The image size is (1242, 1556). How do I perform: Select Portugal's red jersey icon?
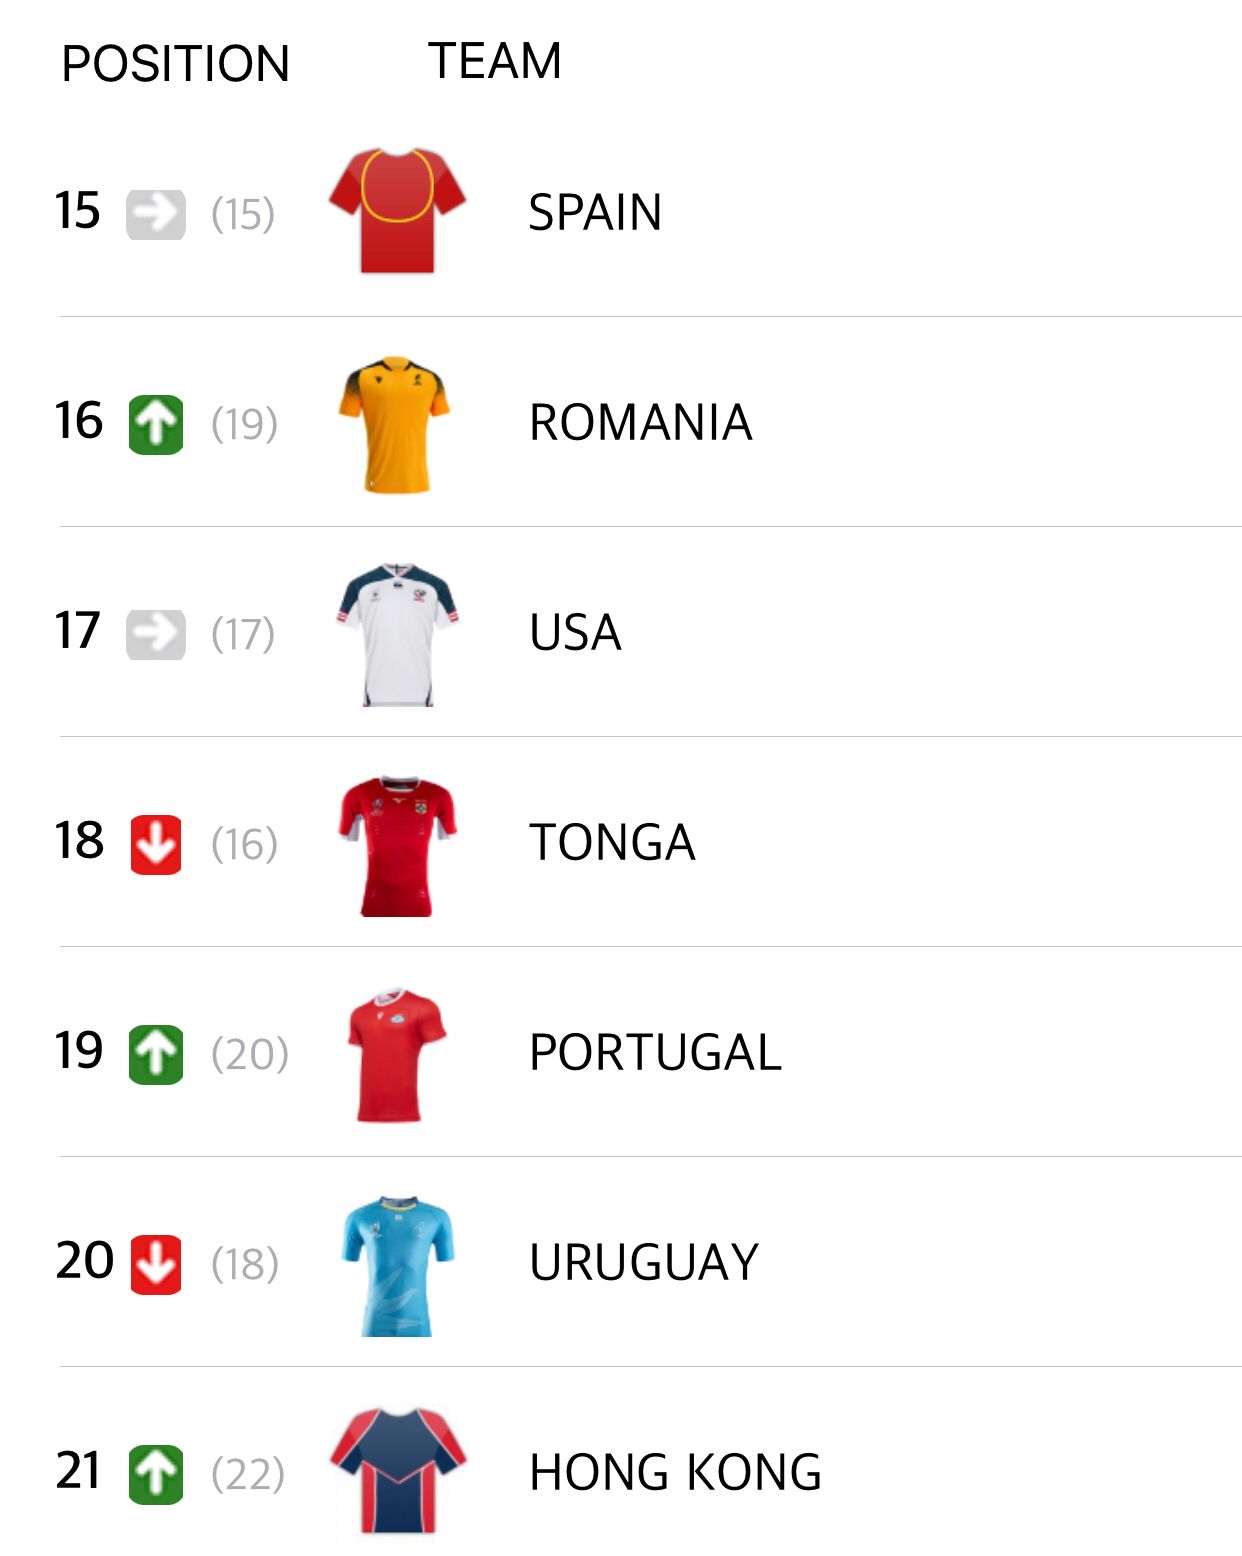[x=396, y=1054]
